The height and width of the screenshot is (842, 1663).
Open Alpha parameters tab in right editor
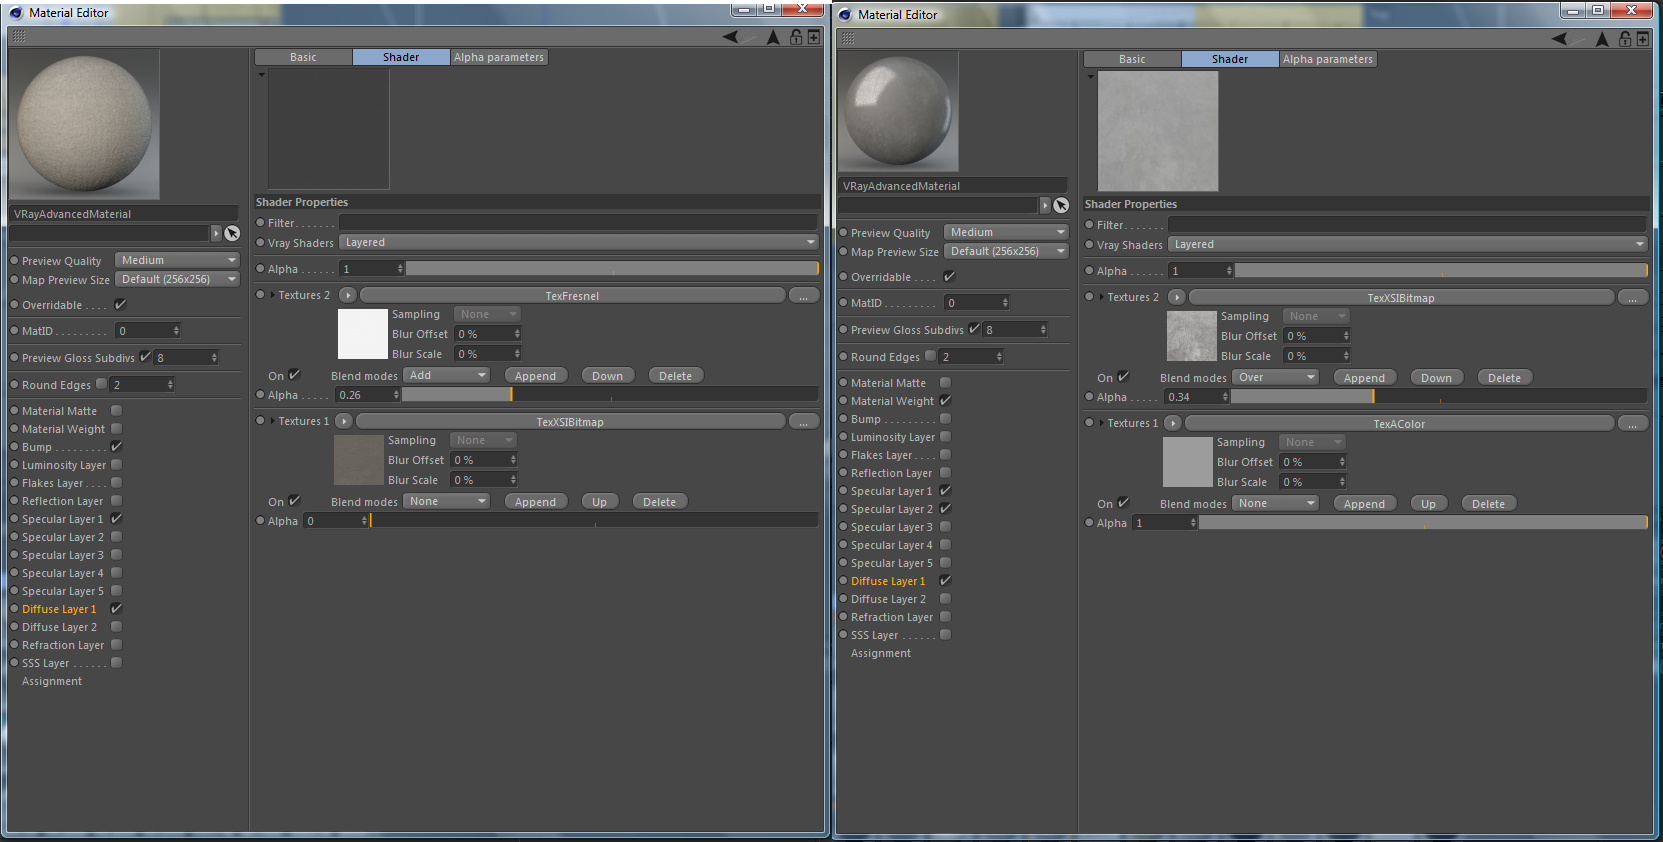coord(1328,59)
